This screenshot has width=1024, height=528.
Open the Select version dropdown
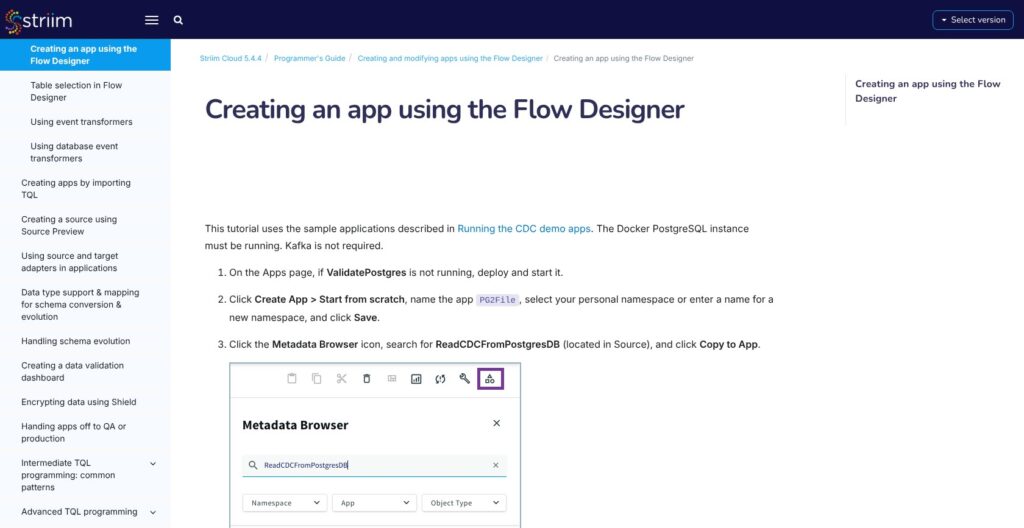[x=972, y=20]
